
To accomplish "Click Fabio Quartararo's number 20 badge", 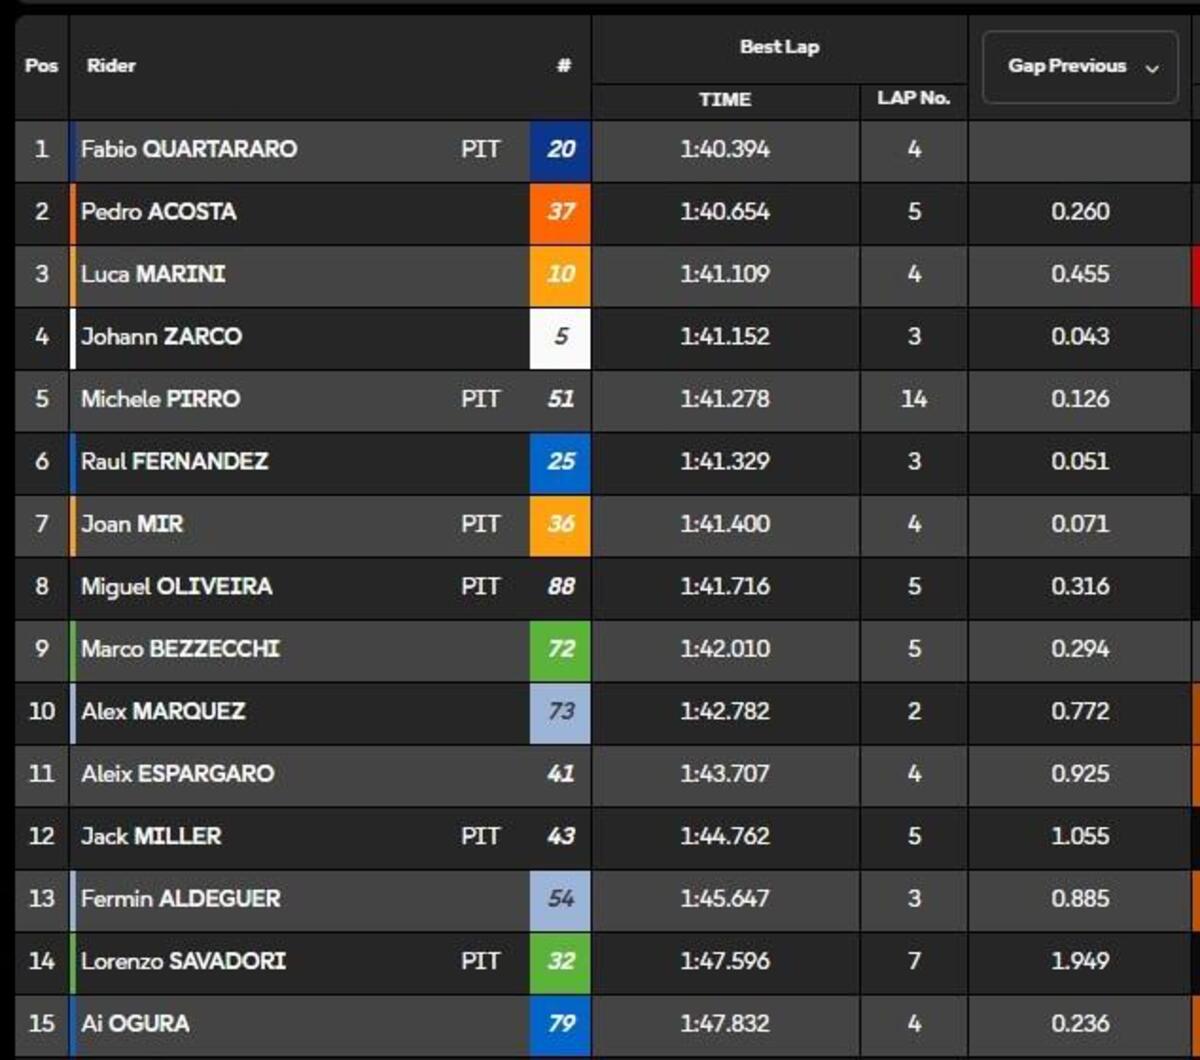I will (560, 150).
